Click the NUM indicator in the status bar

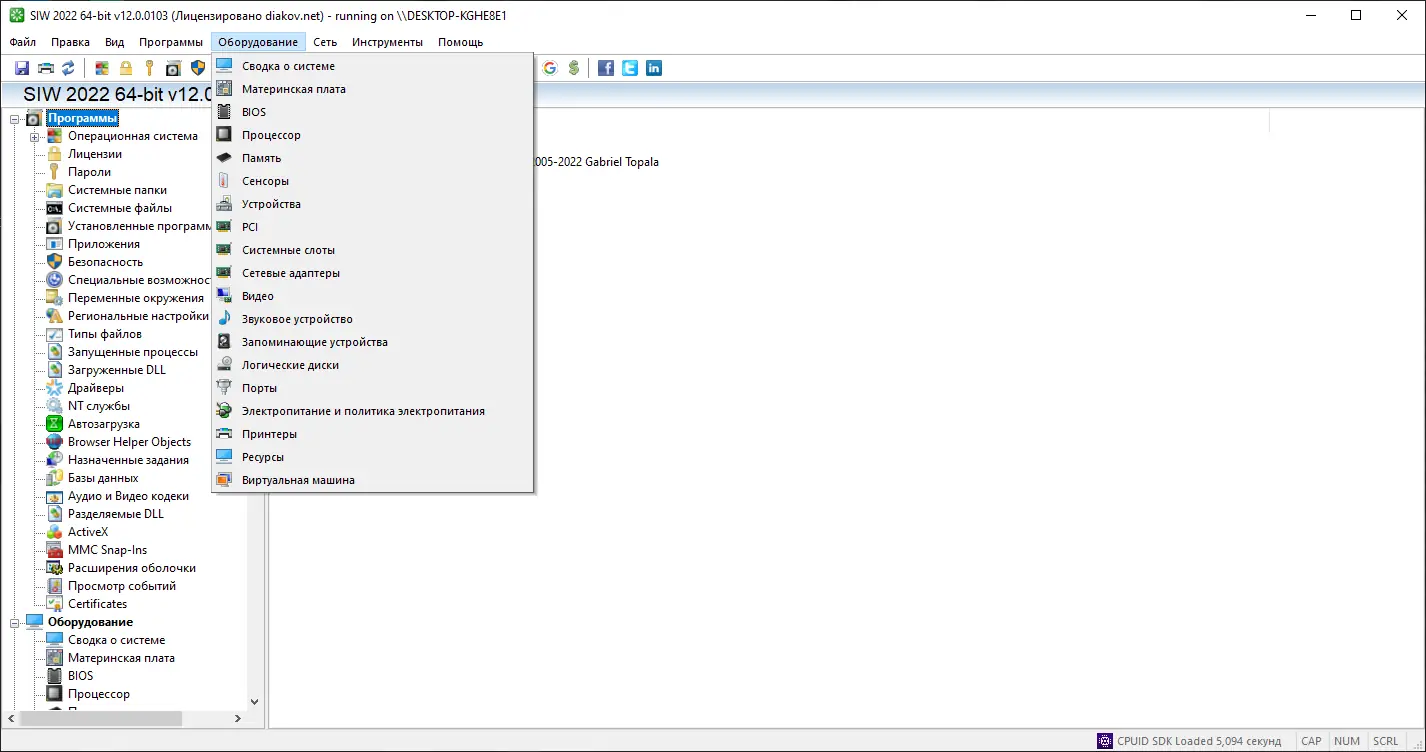[x=1347, y=741]
